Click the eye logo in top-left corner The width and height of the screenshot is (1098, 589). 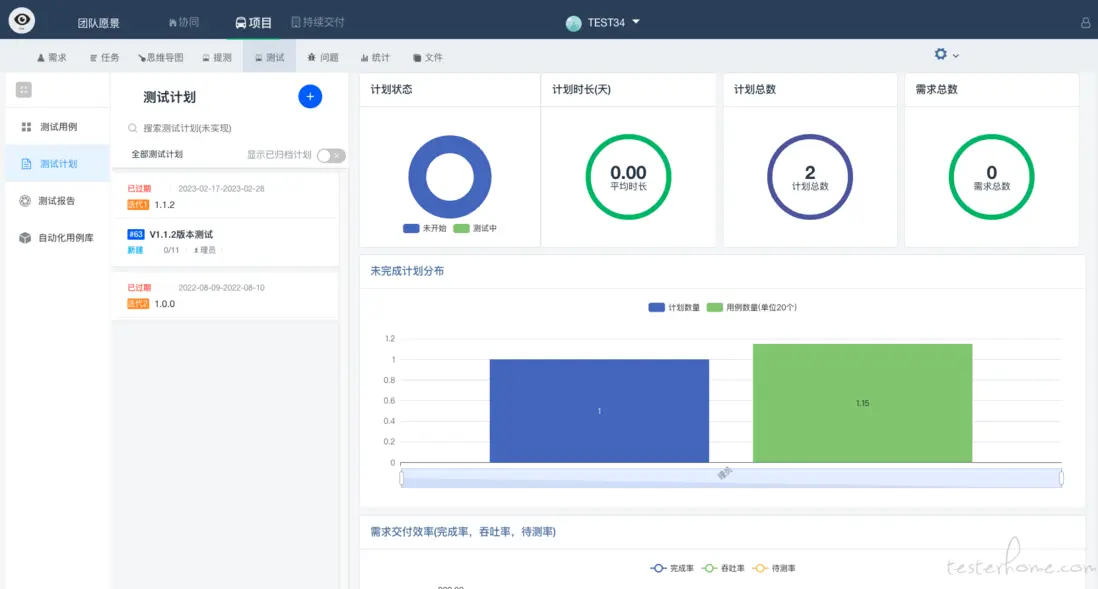[21, 20]
